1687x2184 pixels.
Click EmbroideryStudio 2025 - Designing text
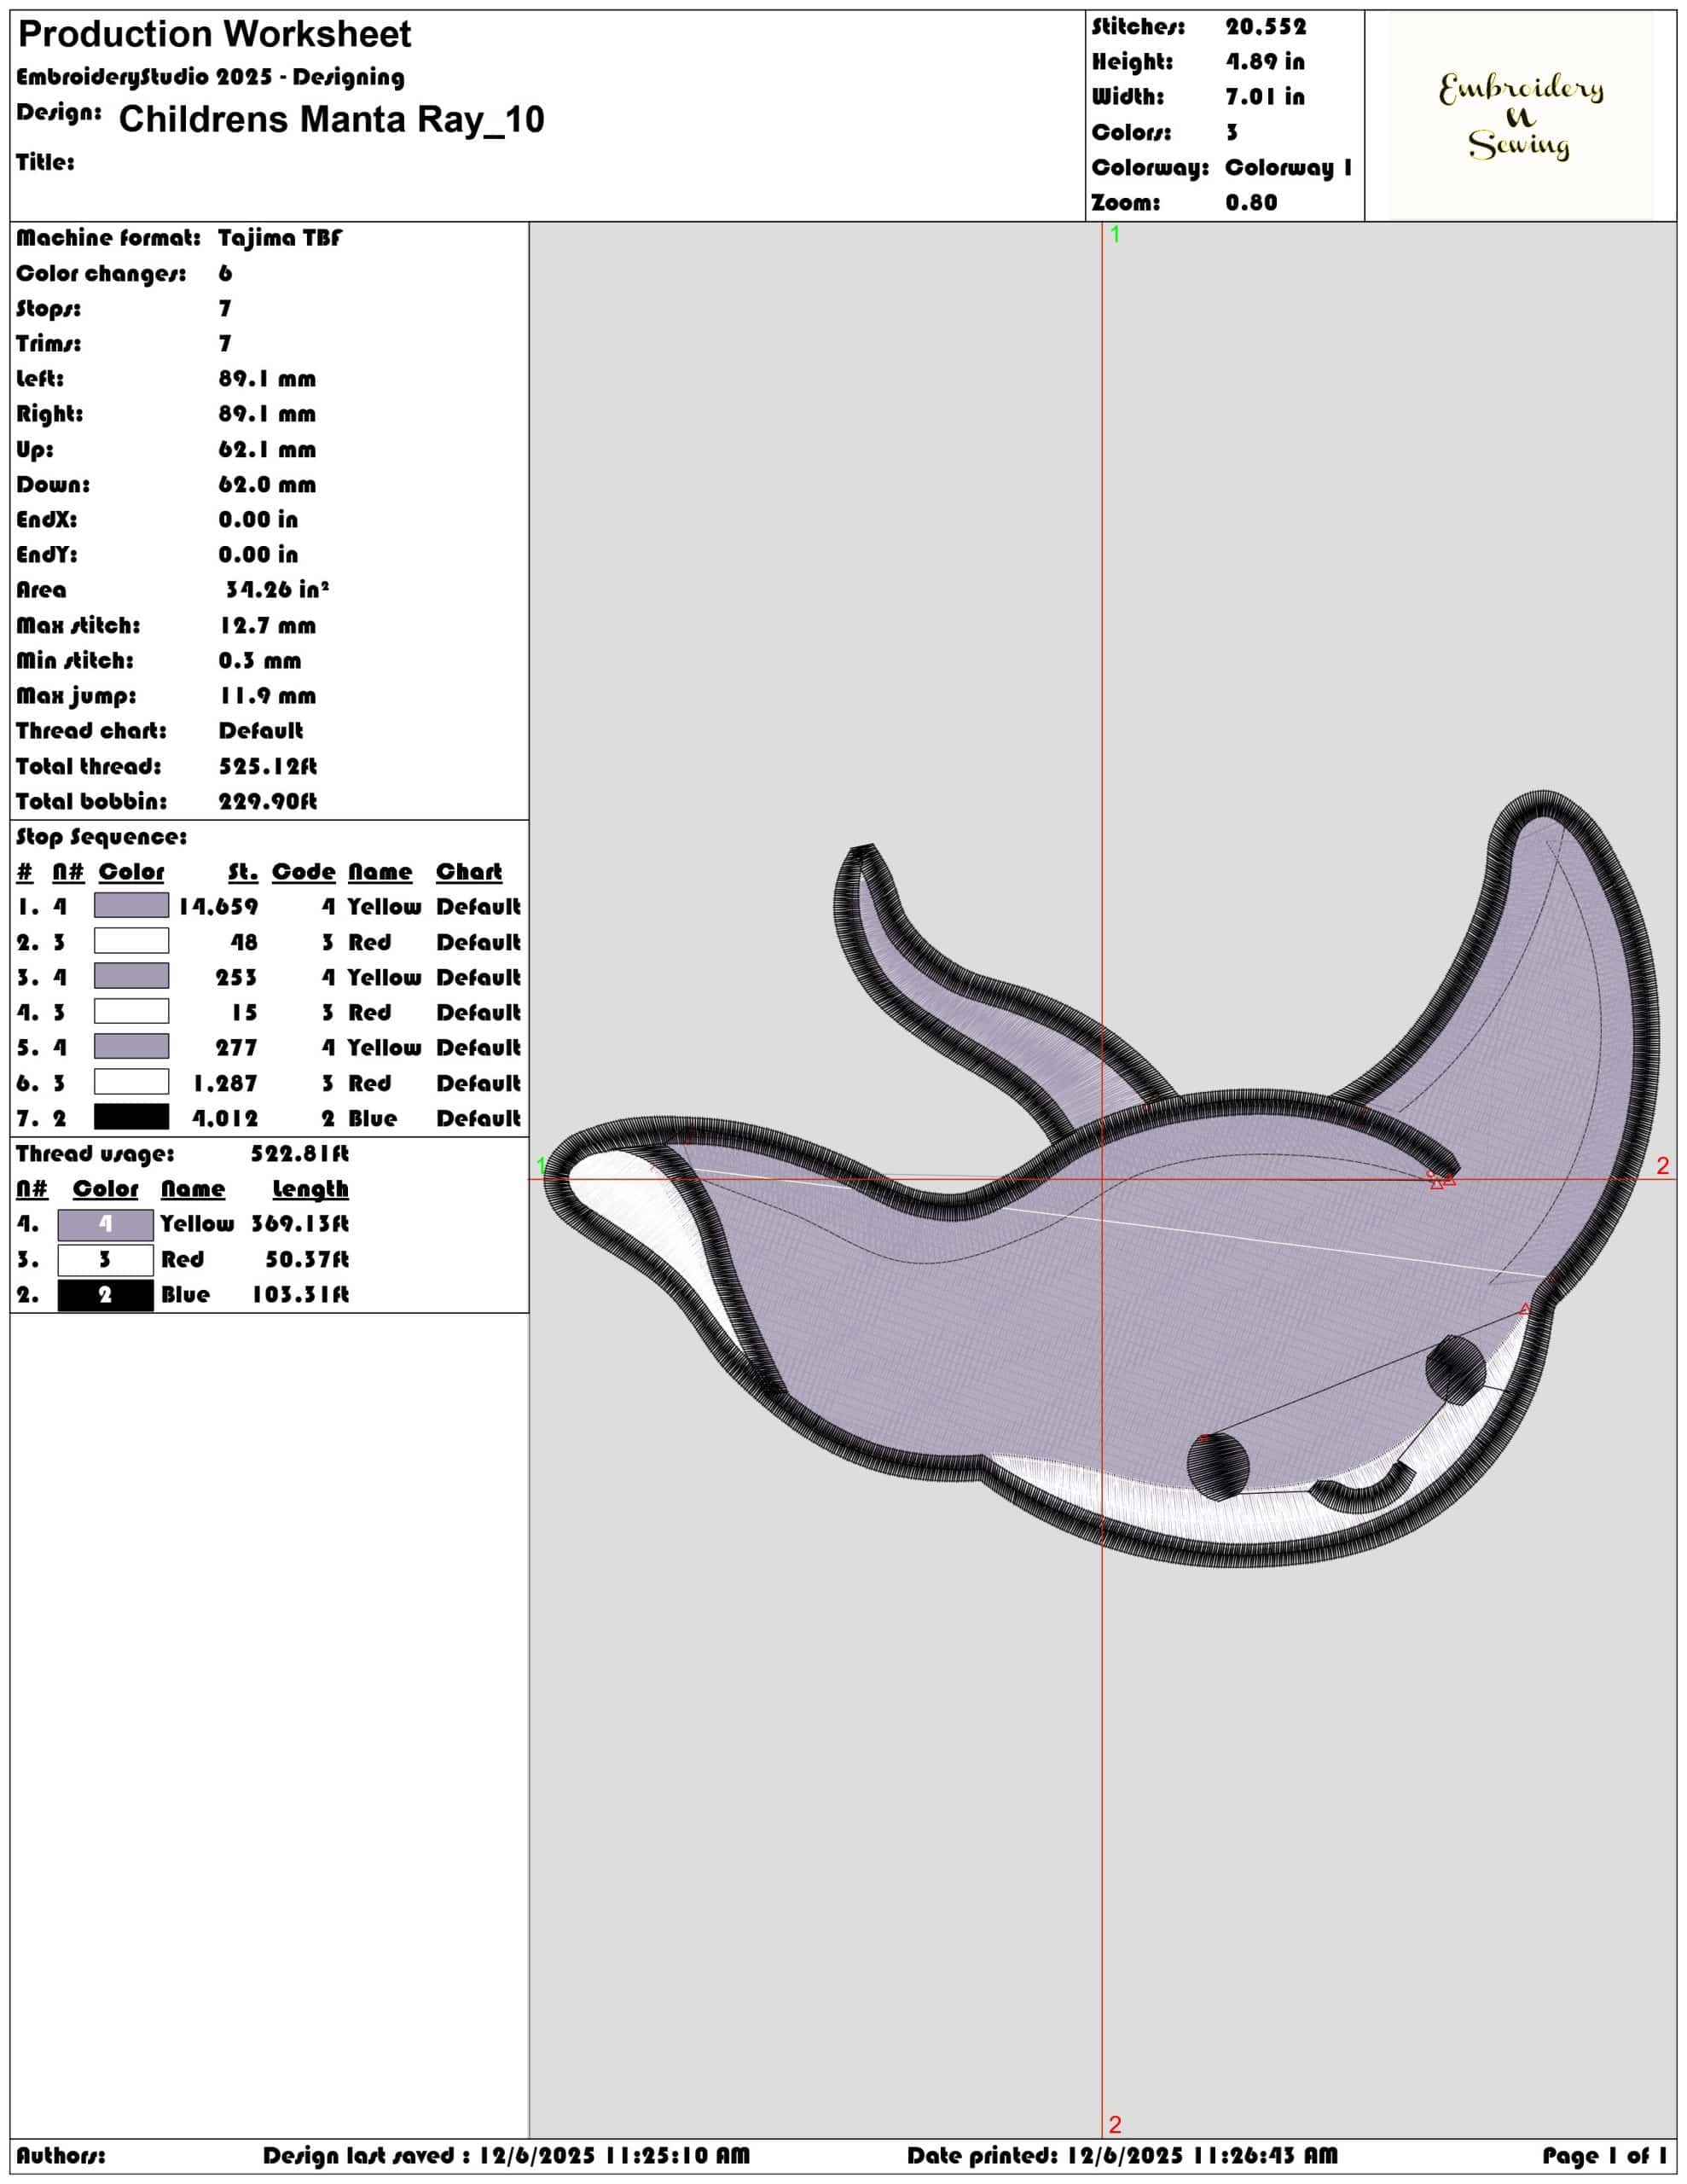point(211,77)
